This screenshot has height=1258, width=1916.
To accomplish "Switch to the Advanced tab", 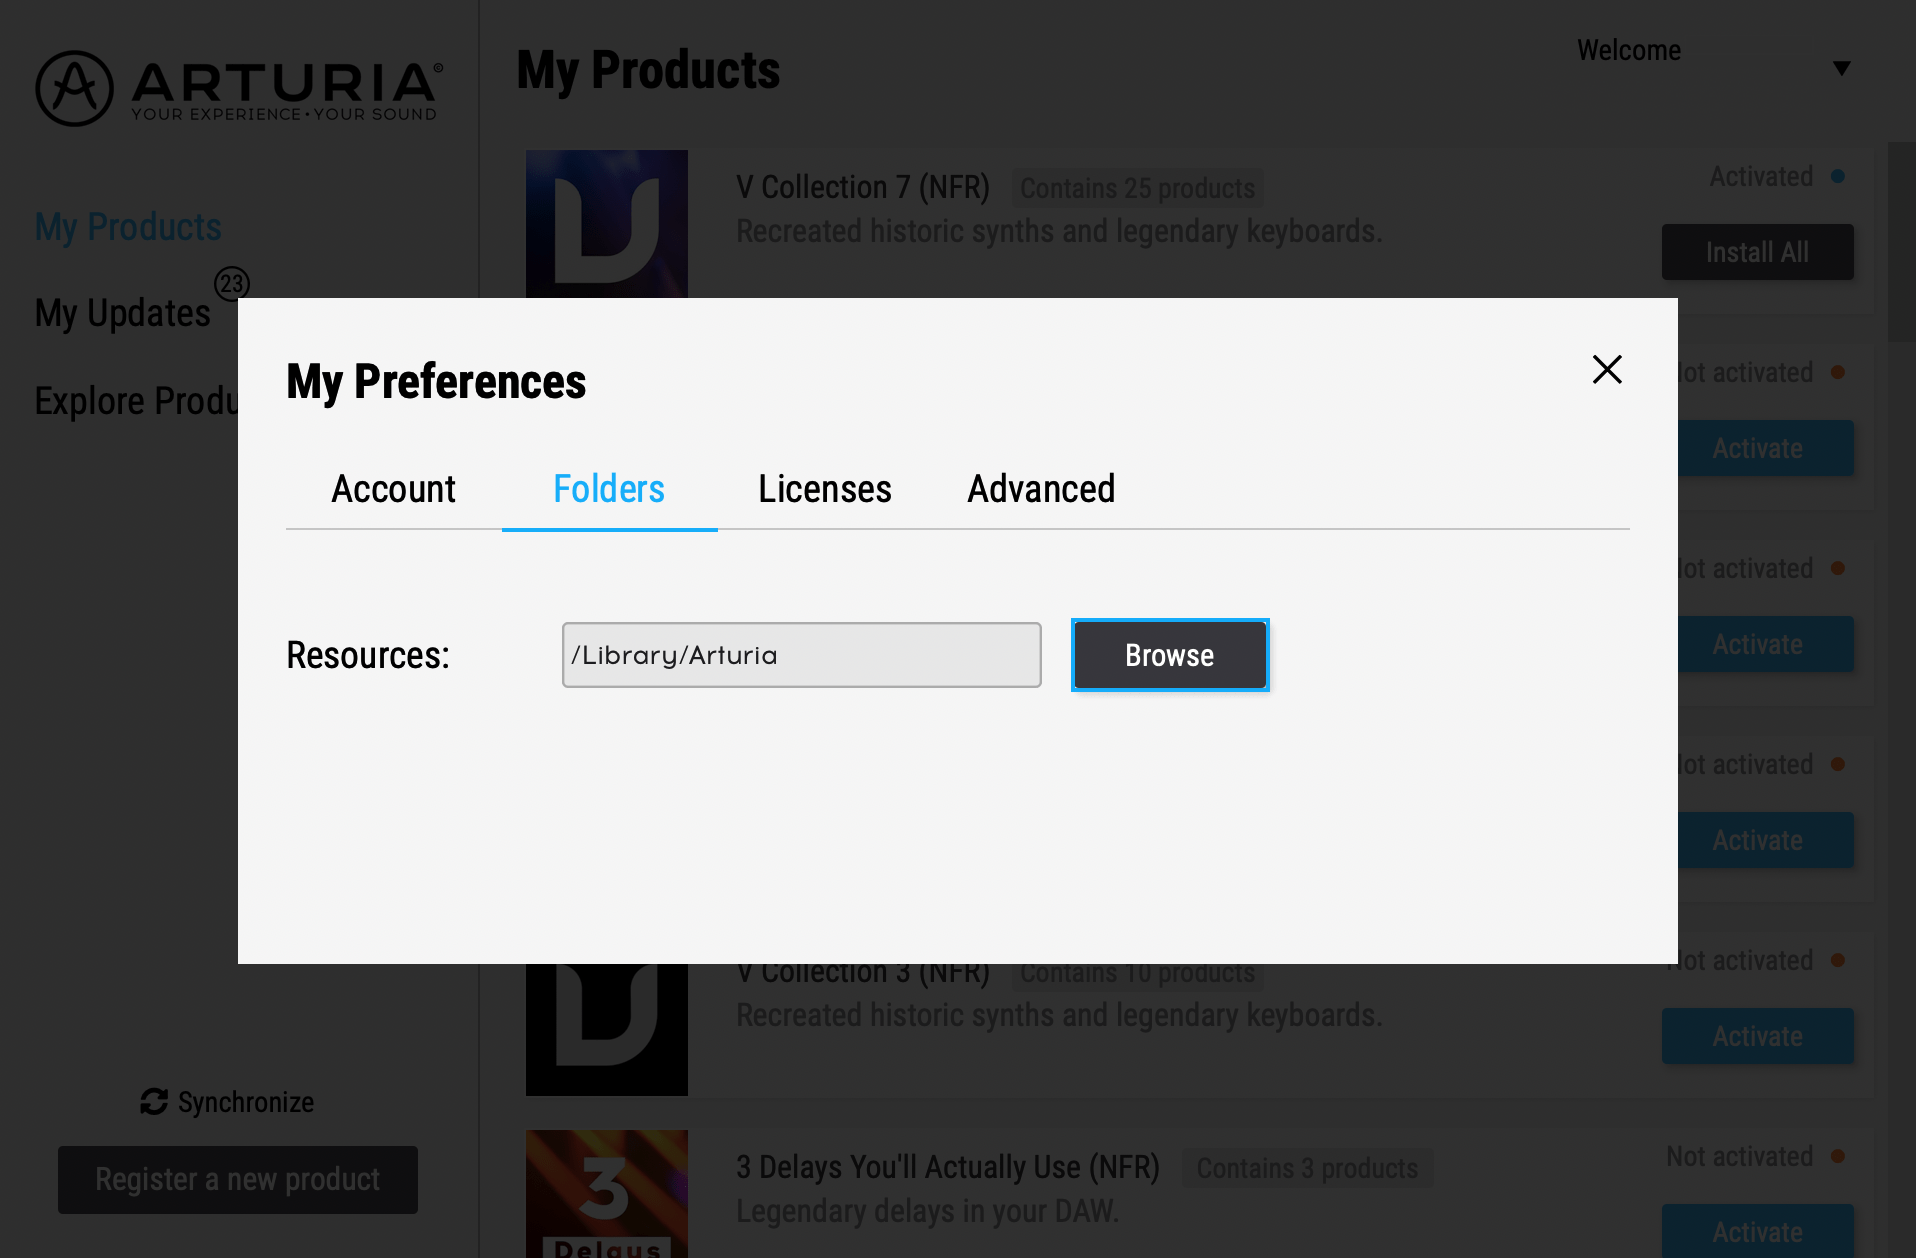I will (1041, 489).
